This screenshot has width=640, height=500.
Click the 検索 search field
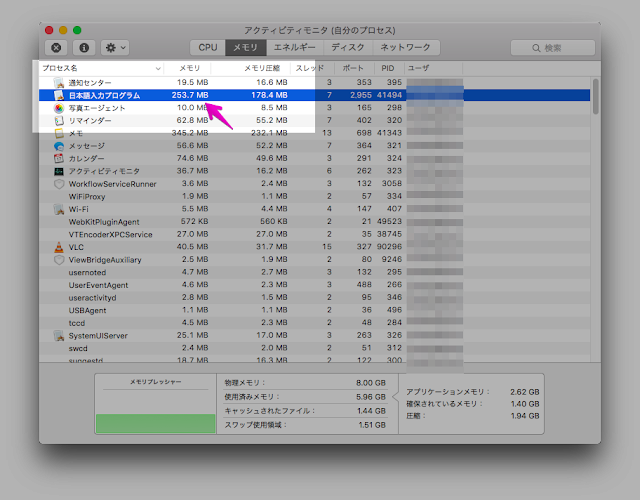click(x=552, y=47)
